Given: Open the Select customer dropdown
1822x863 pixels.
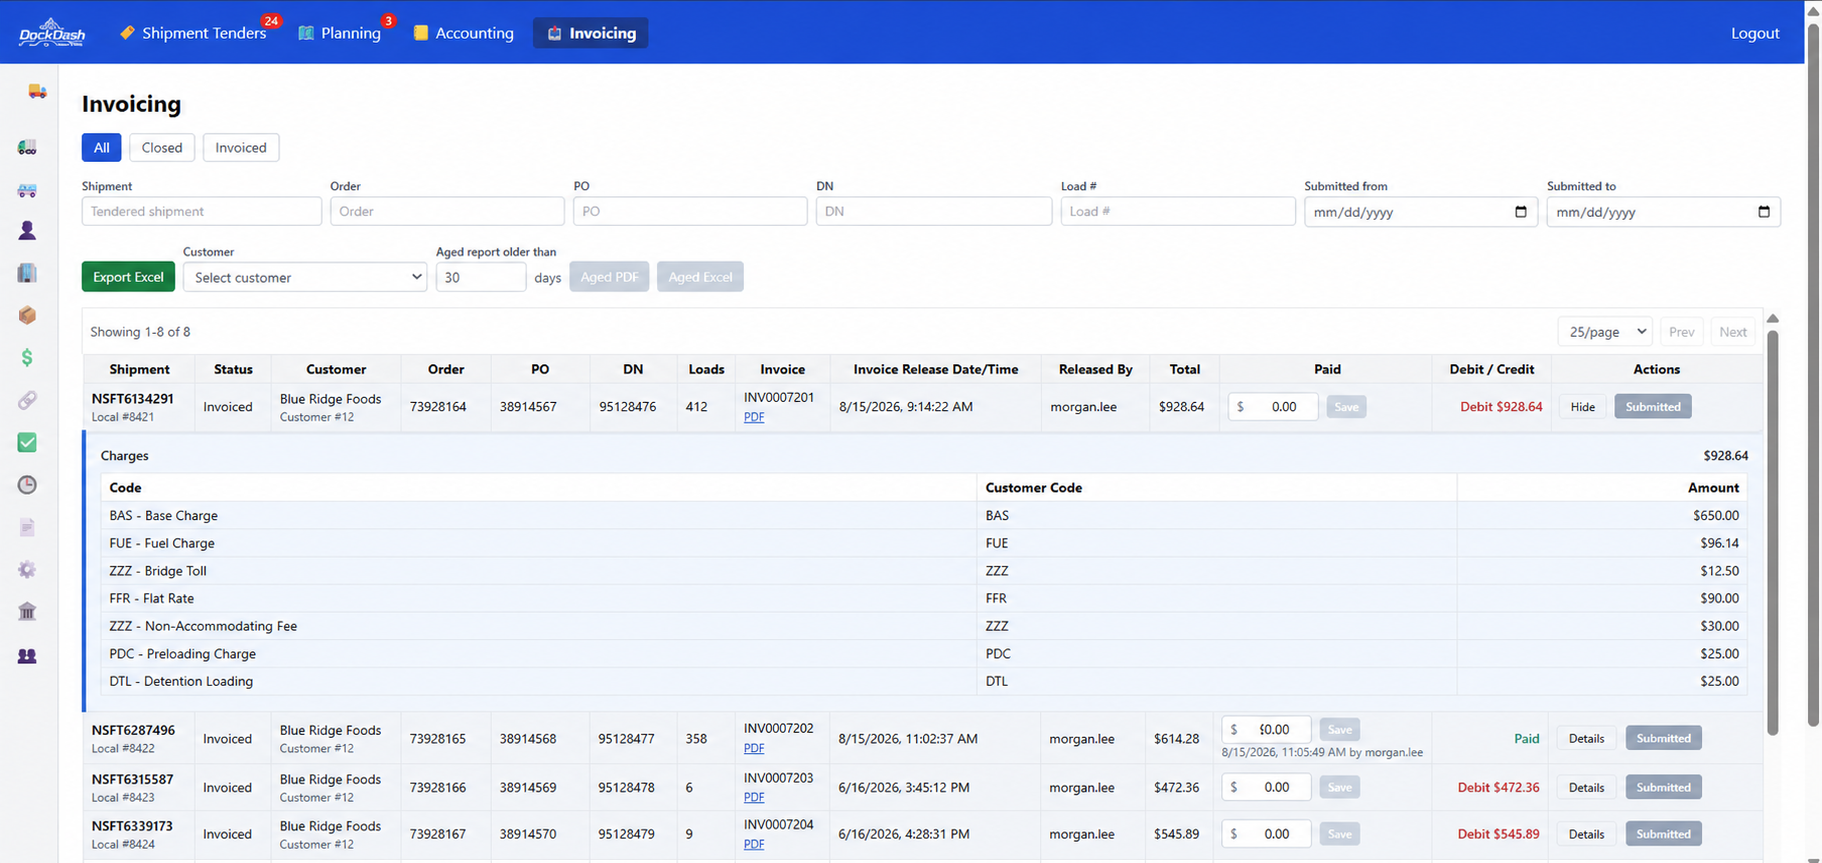Looking at the screenshot, I should tap(305, 277).
